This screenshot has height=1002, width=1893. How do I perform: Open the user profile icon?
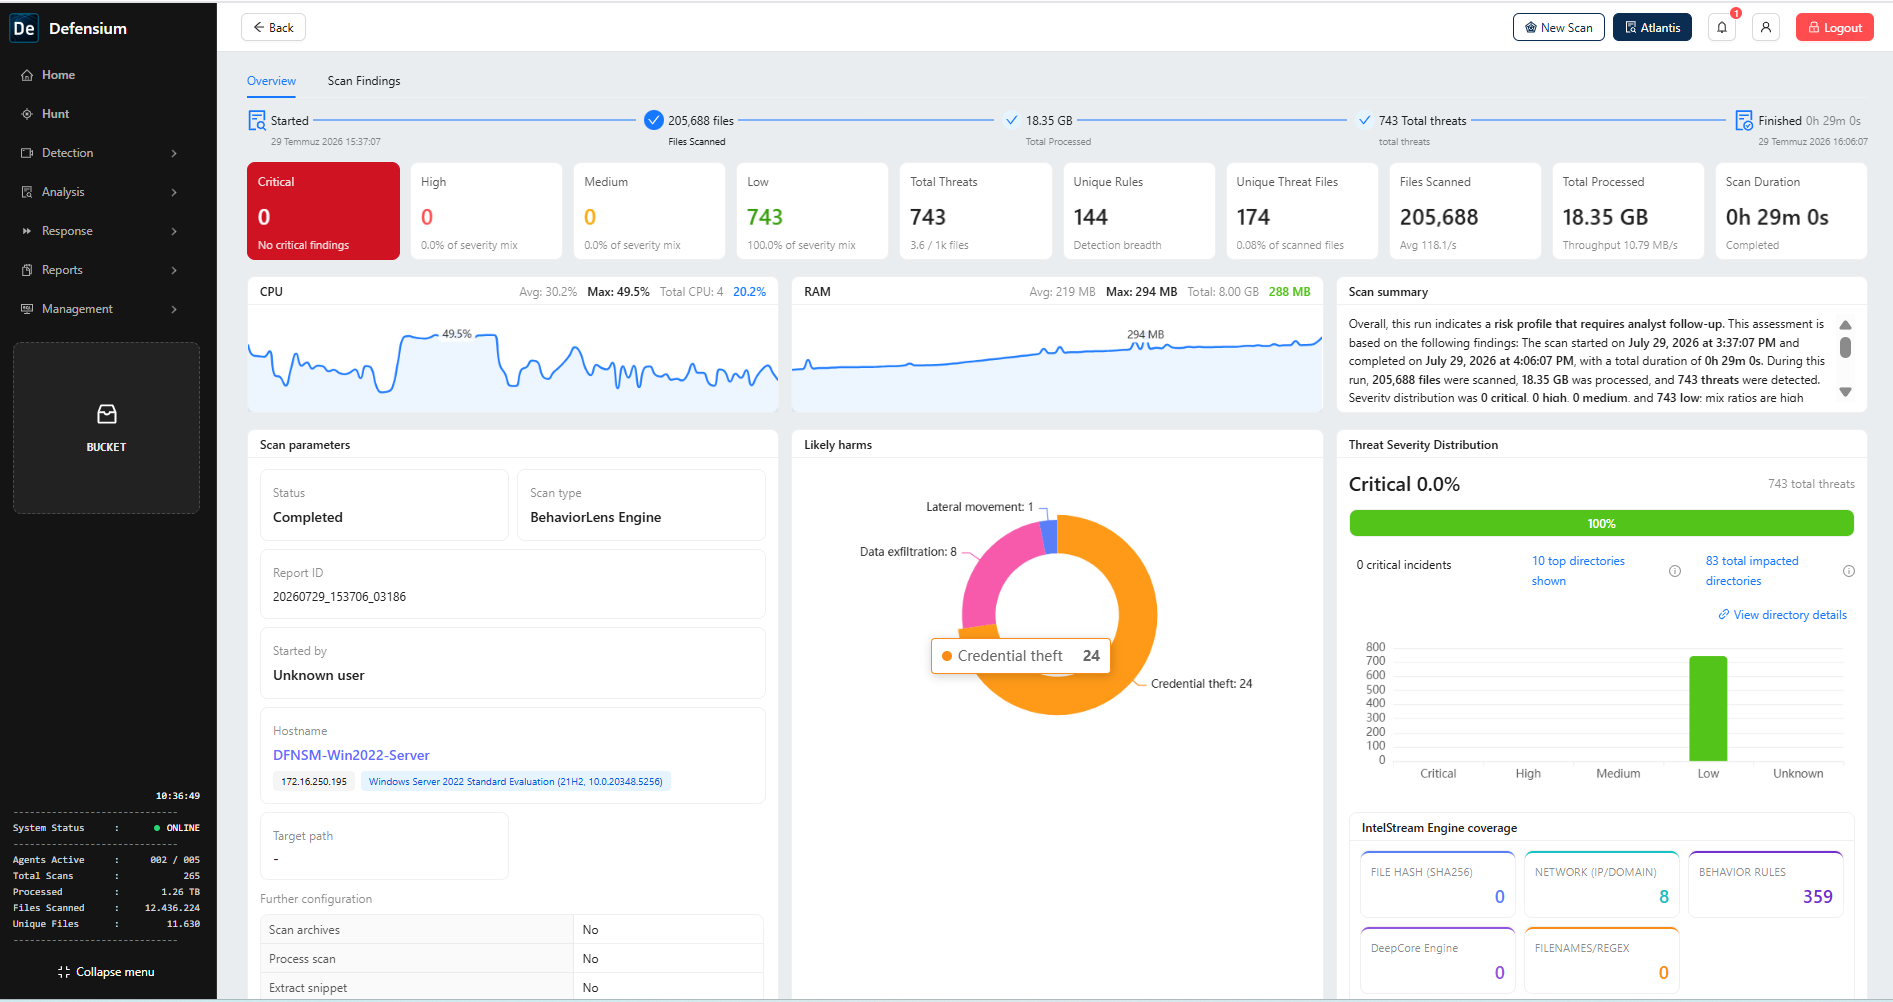(x=1766, y=28)
